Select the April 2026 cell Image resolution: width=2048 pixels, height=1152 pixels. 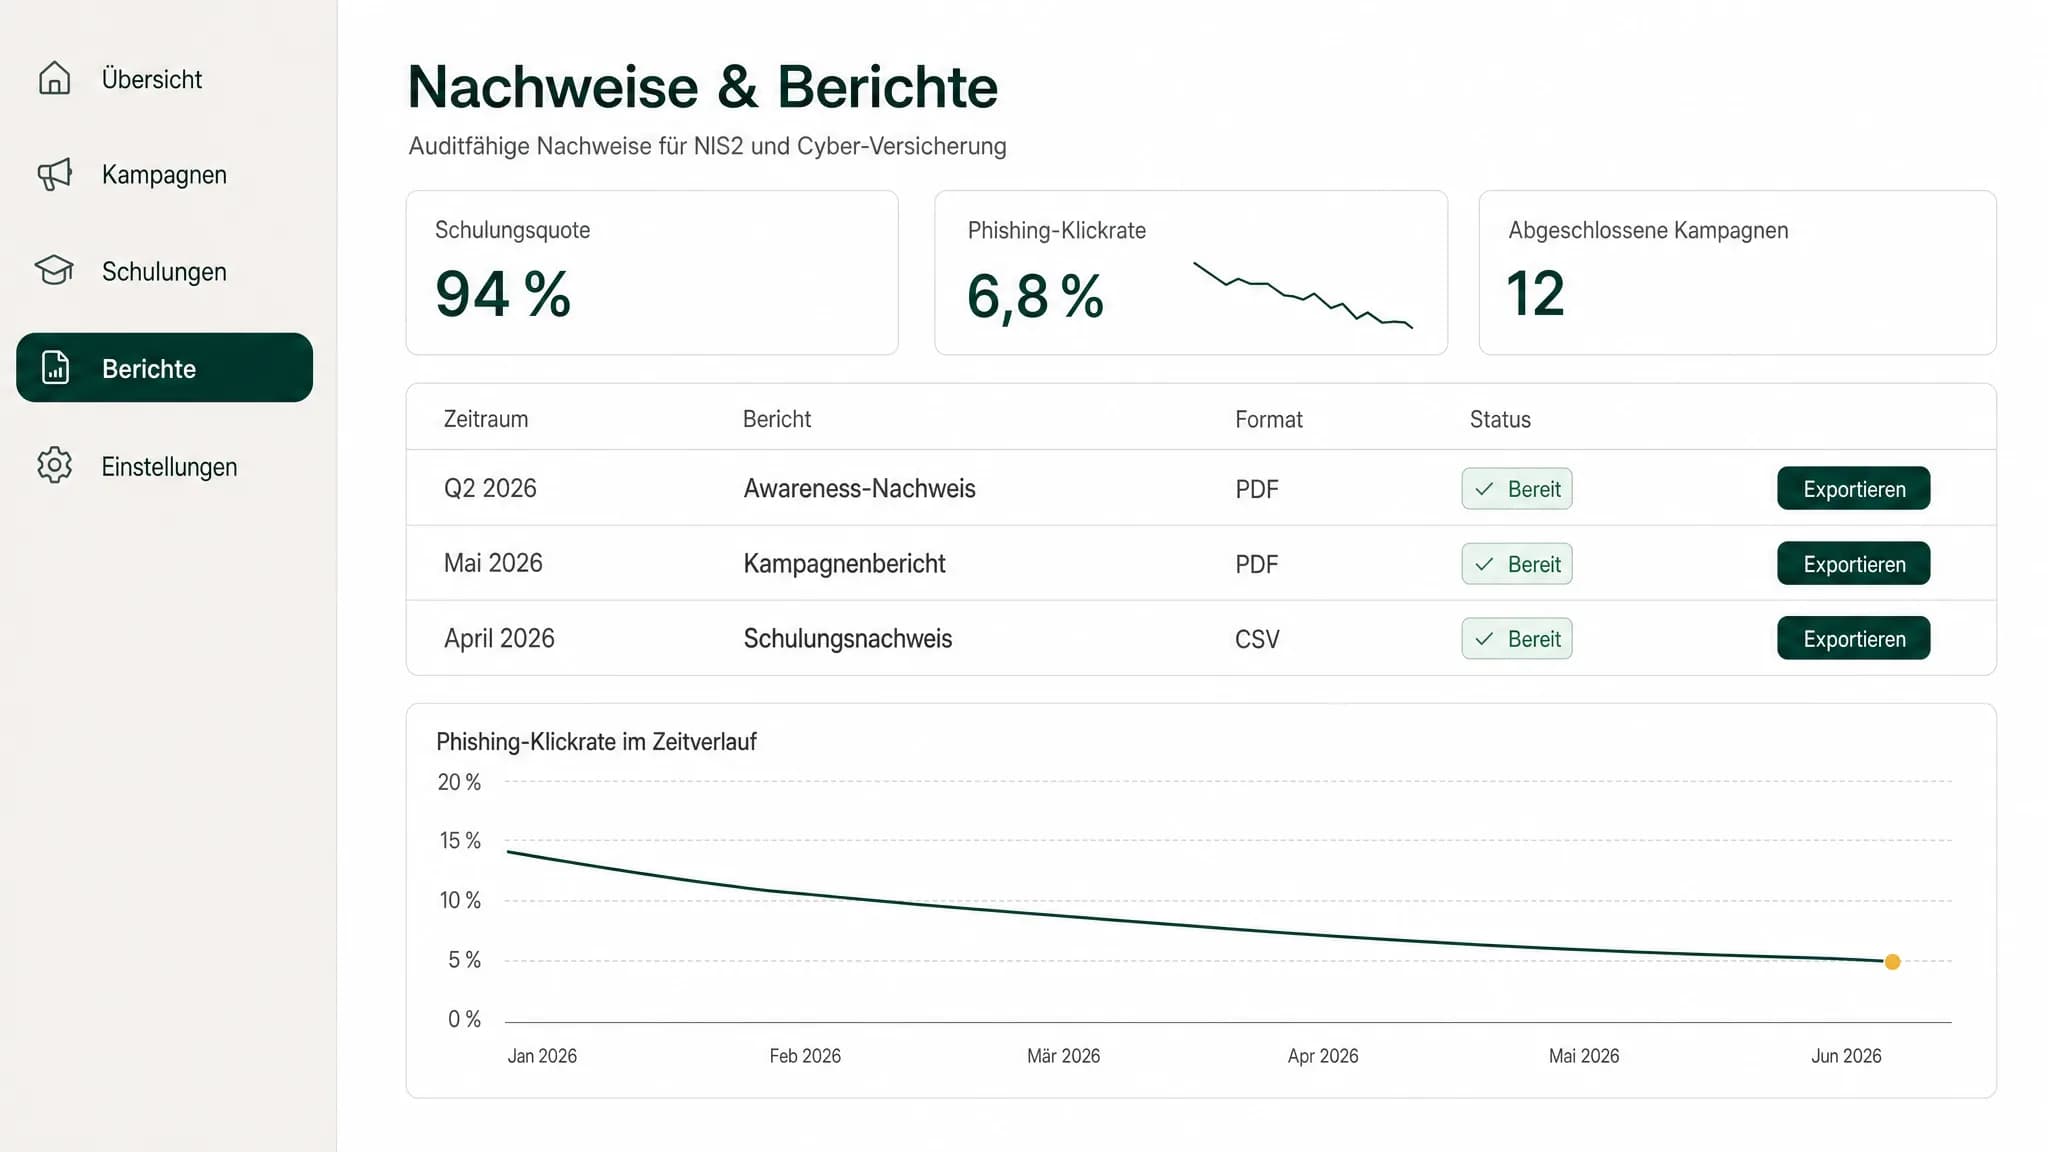[499, 638]
